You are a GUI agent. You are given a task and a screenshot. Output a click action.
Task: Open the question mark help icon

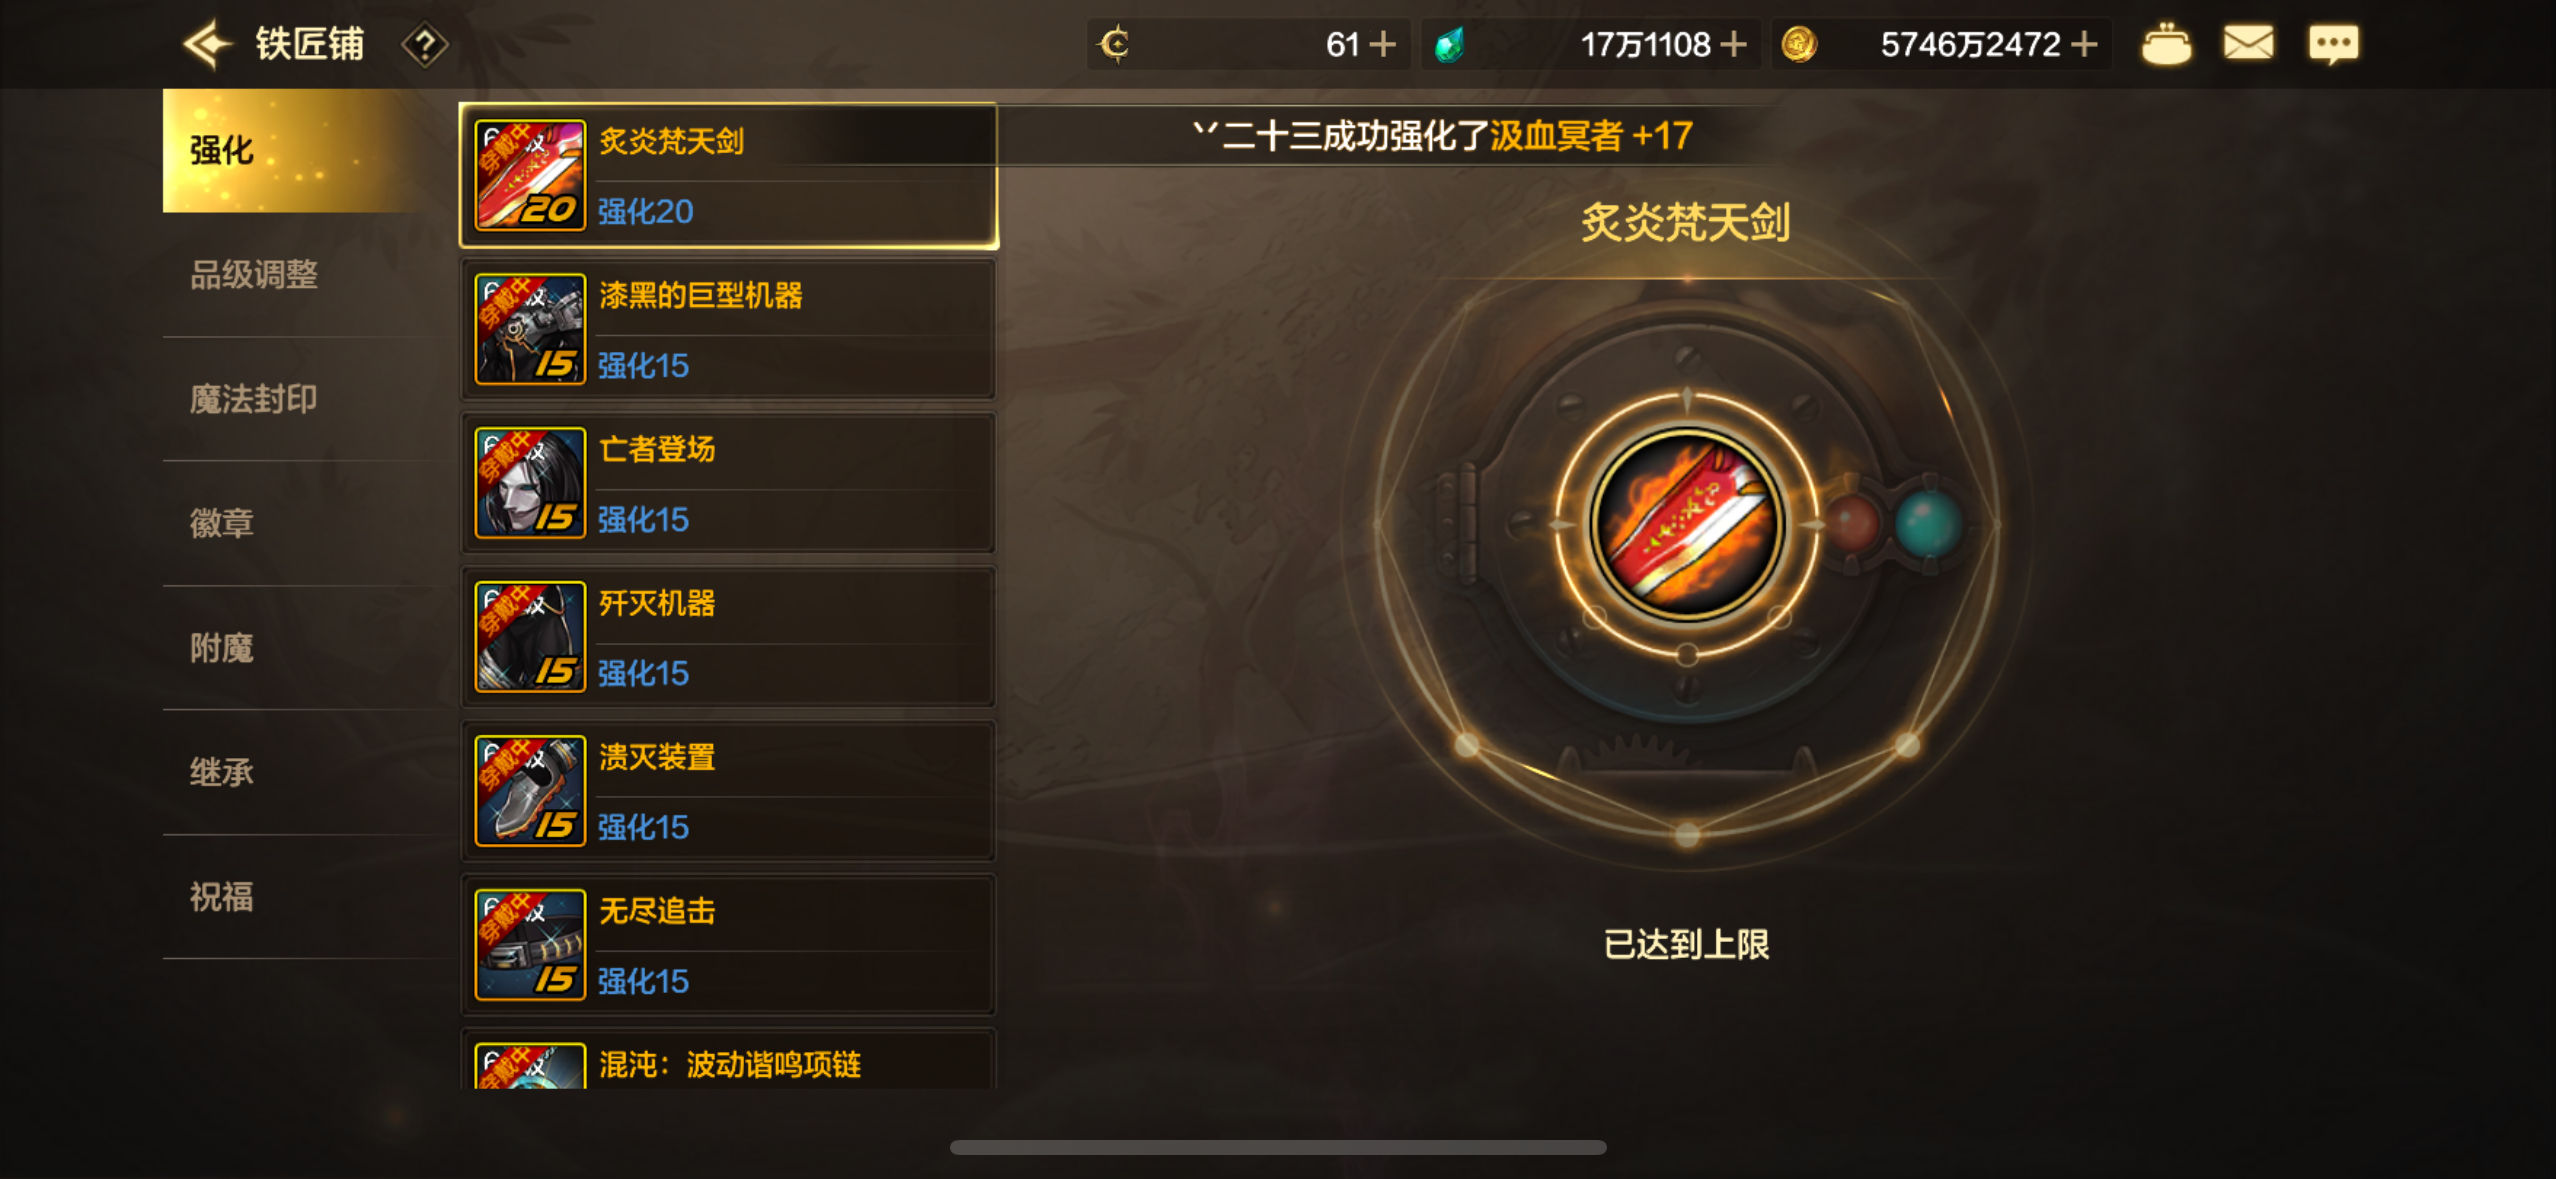[x=424, y=45]
